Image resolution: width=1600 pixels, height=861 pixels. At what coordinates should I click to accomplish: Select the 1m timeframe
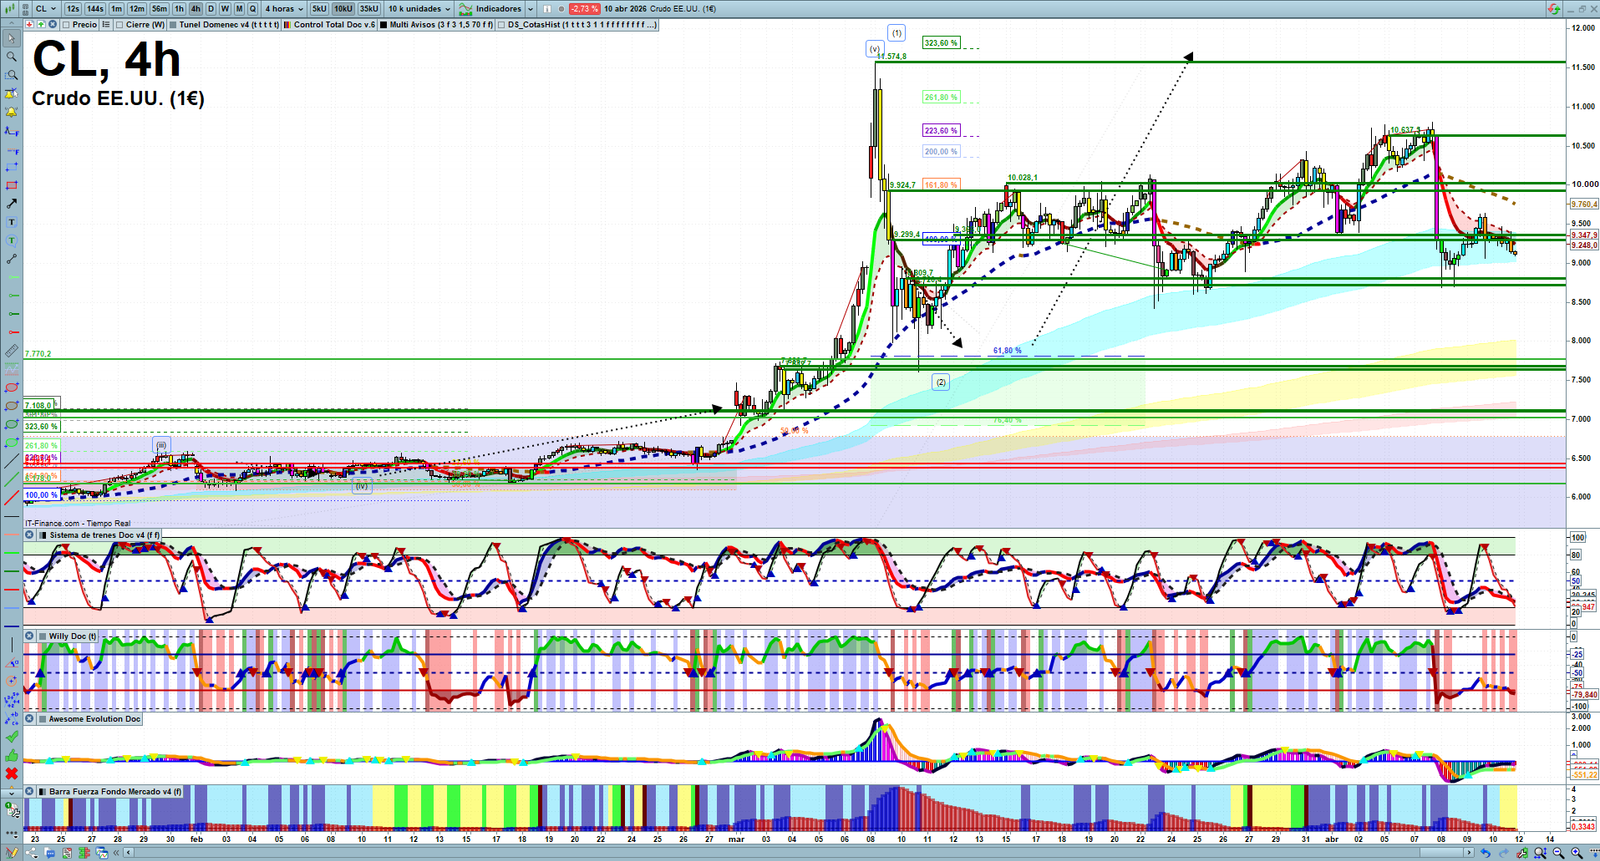point(117,8)
